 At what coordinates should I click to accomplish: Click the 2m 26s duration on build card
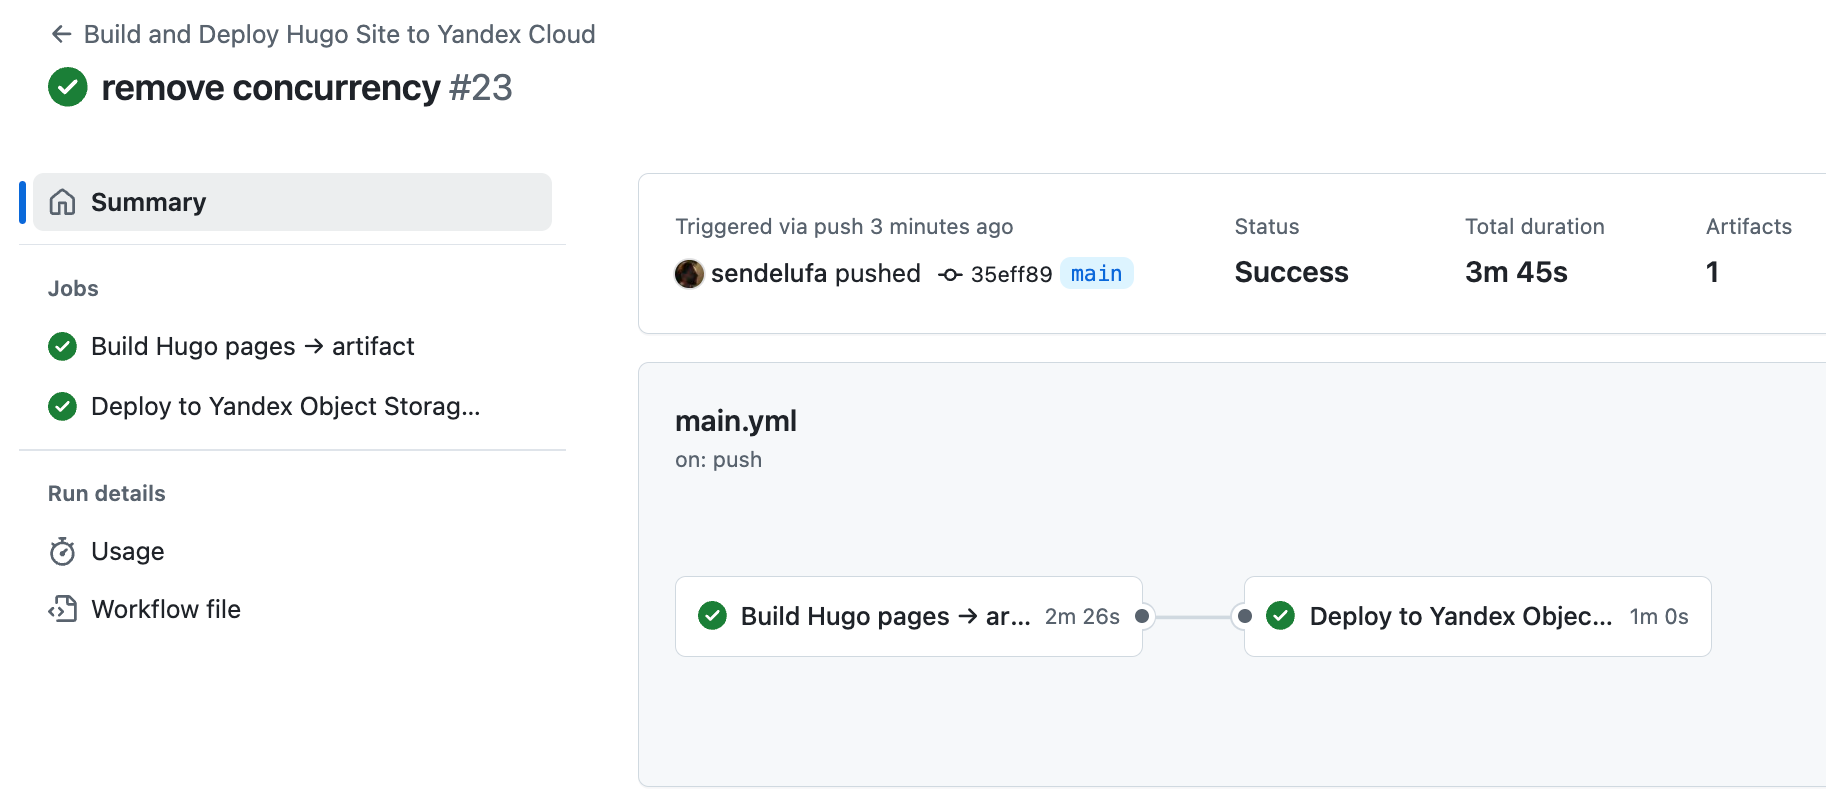tap(1082, 617)
